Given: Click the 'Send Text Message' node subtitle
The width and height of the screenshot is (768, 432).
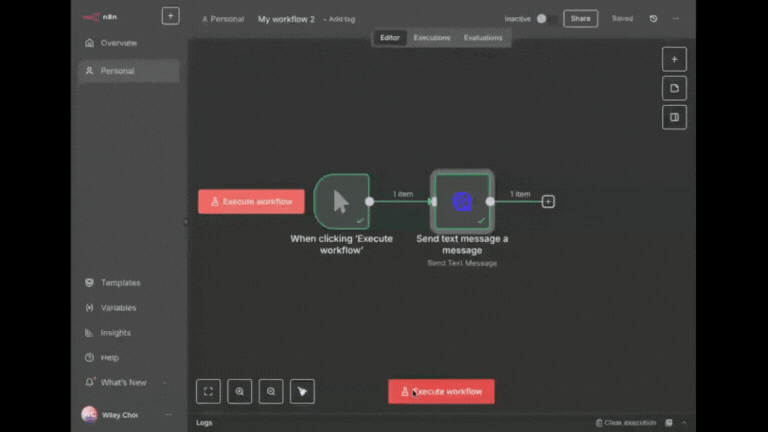Looking at the screenshot, I should [462, 263].
